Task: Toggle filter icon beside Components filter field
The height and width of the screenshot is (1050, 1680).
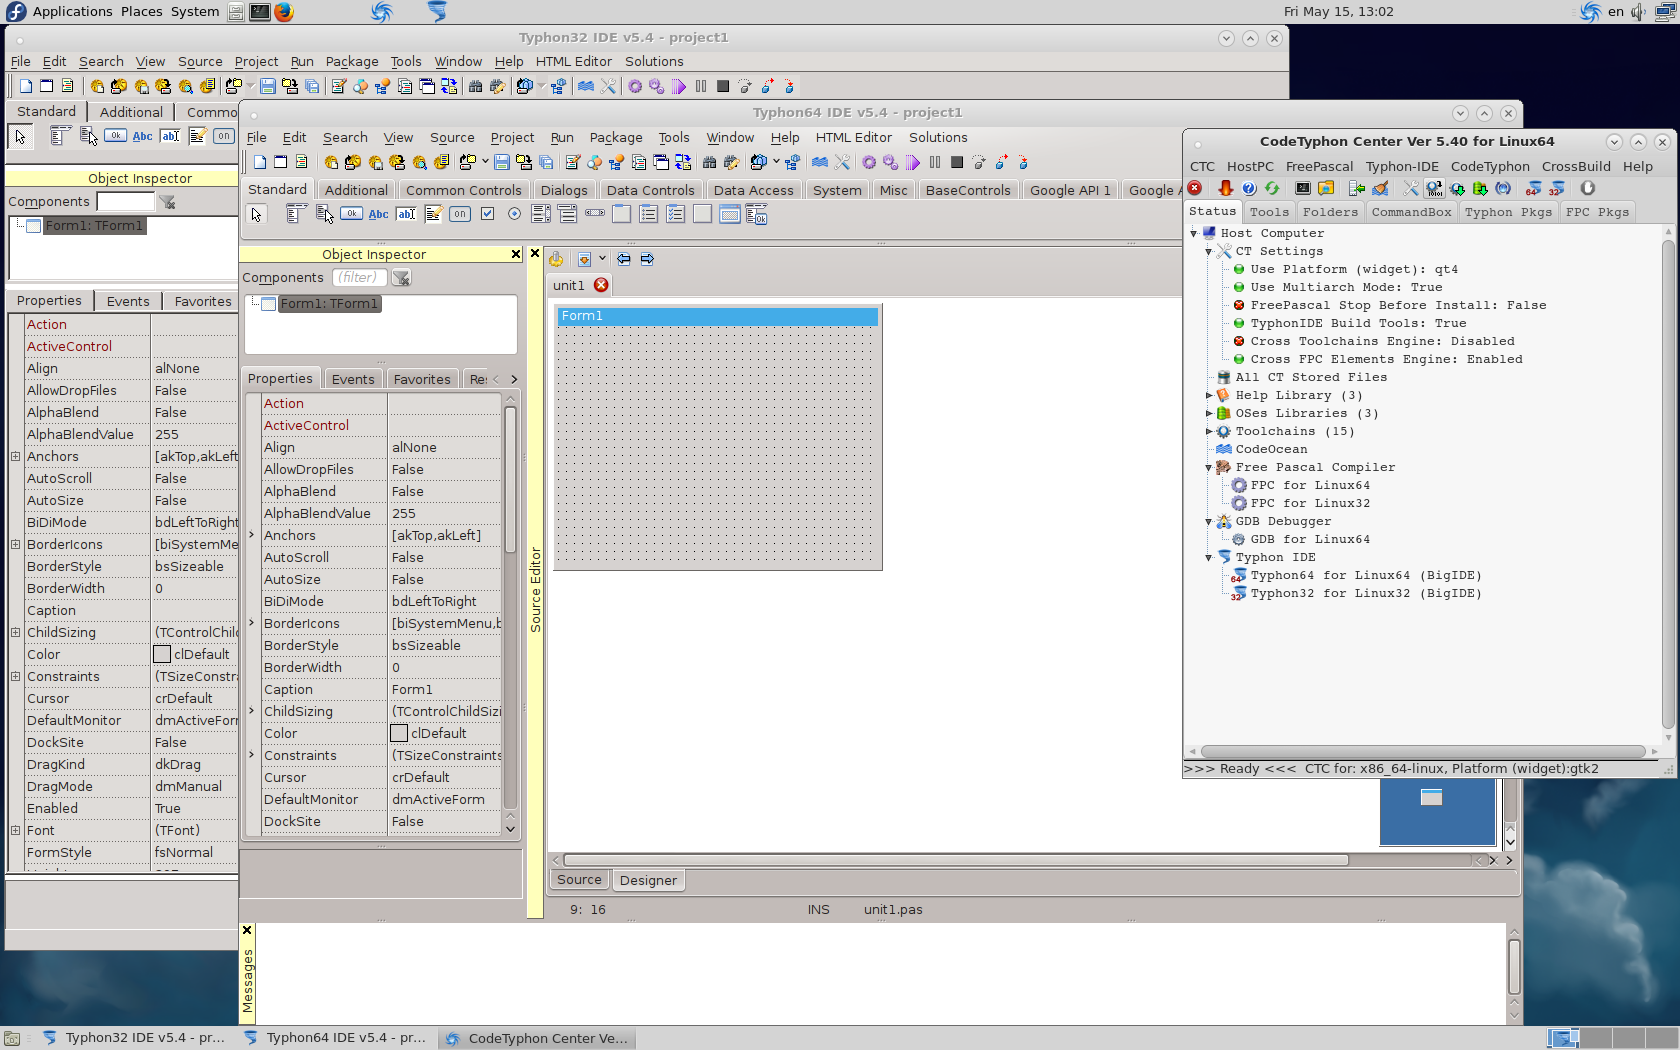Action: (x=401, y=278)
